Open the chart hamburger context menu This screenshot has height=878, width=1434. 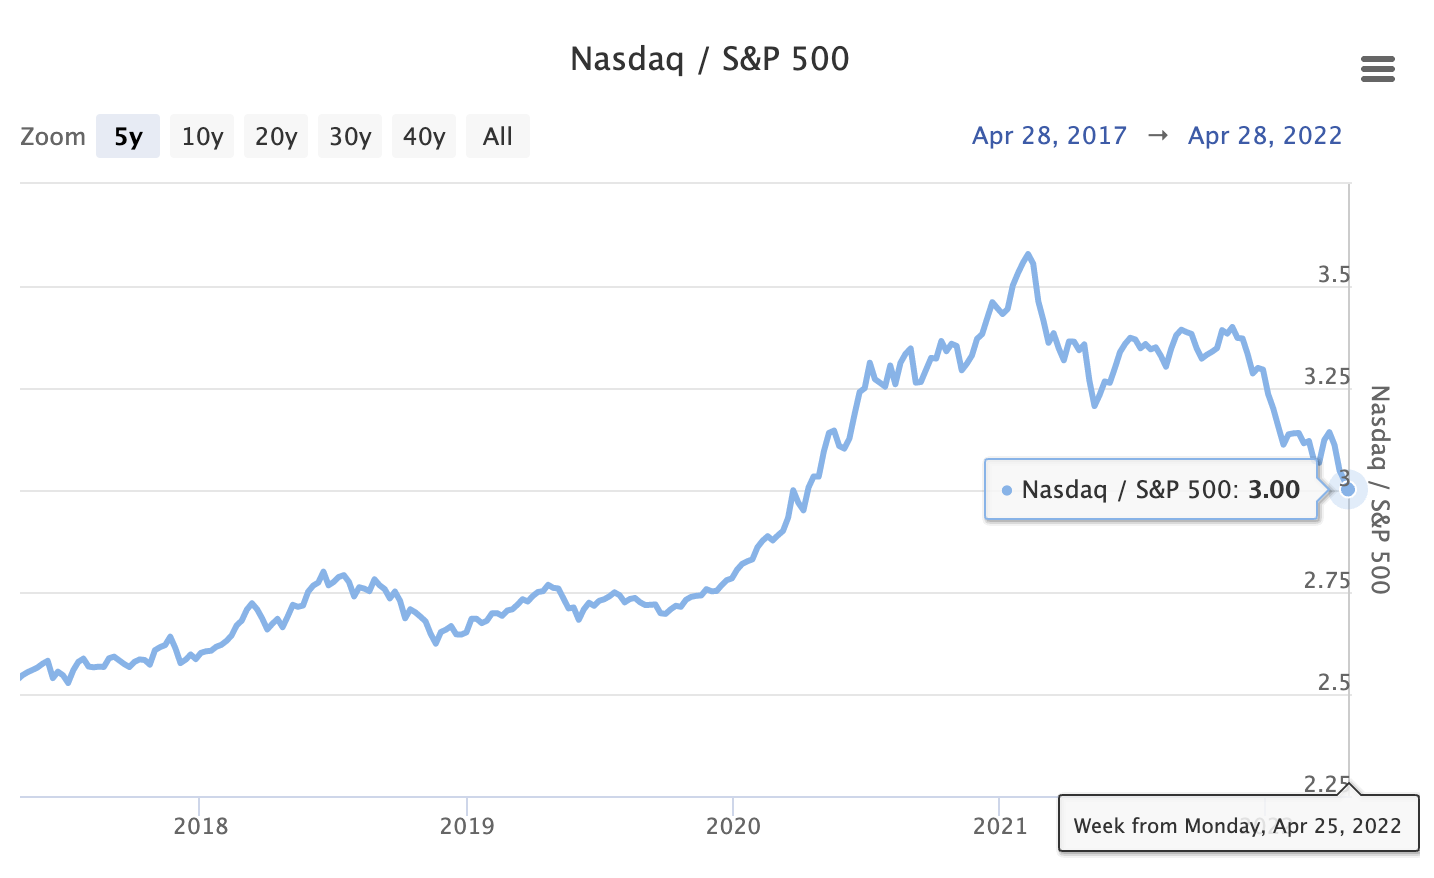click(x=1377, y=69)
